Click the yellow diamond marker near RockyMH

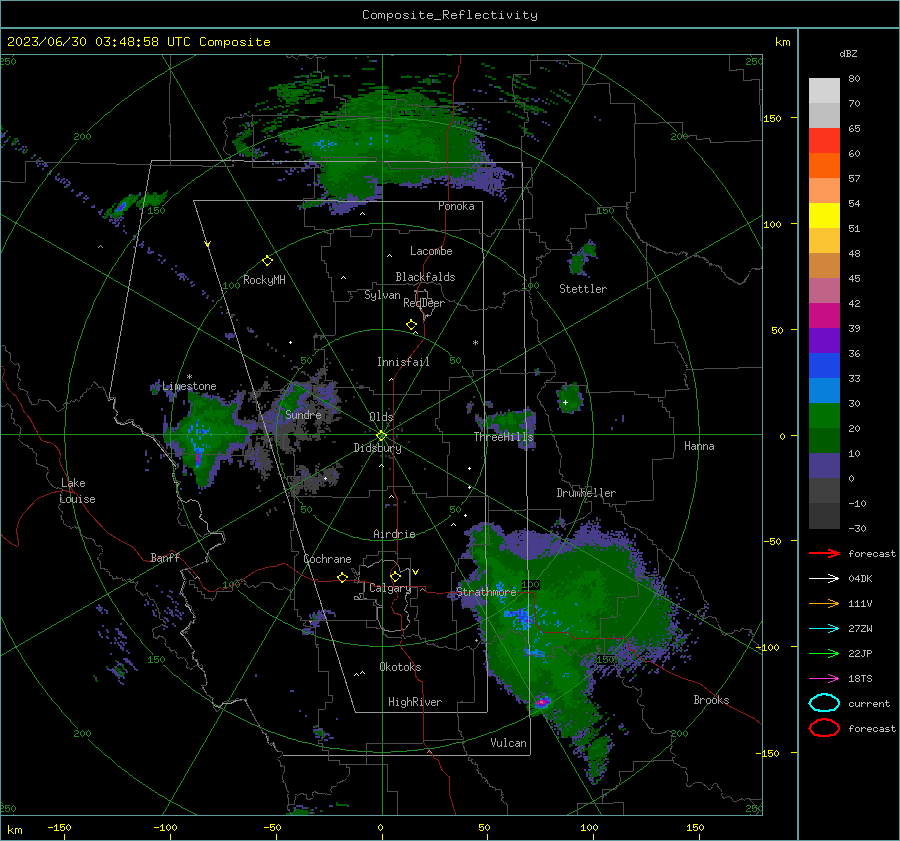coord(267,261)
